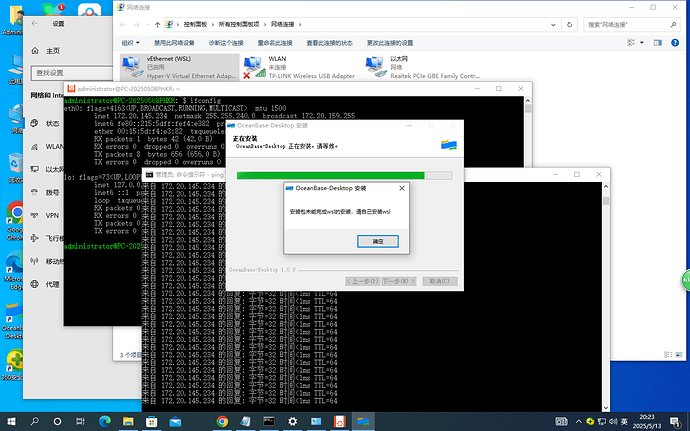Click the green installation progress bar
The image size is (690, 431).
click(330, 176)
